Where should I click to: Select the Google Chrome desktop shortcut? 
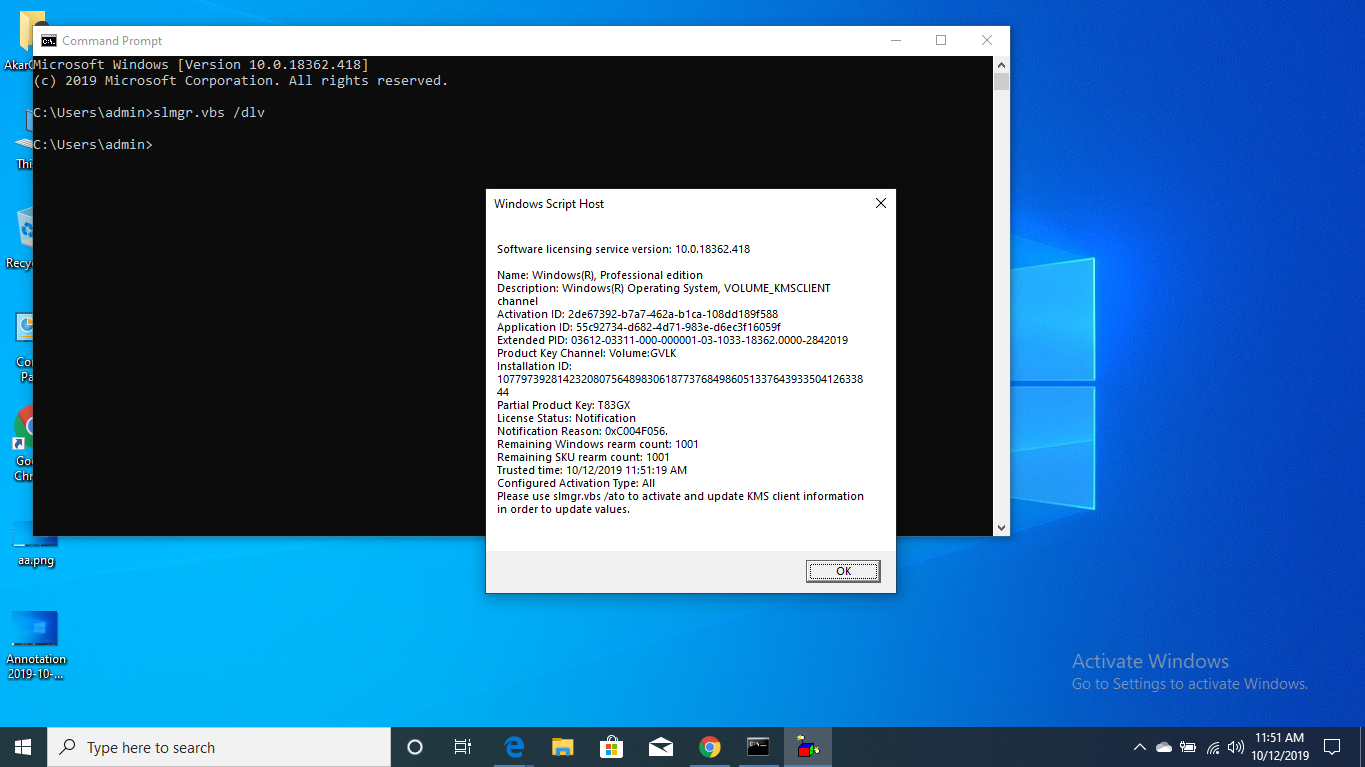click(x=23, y=445)
